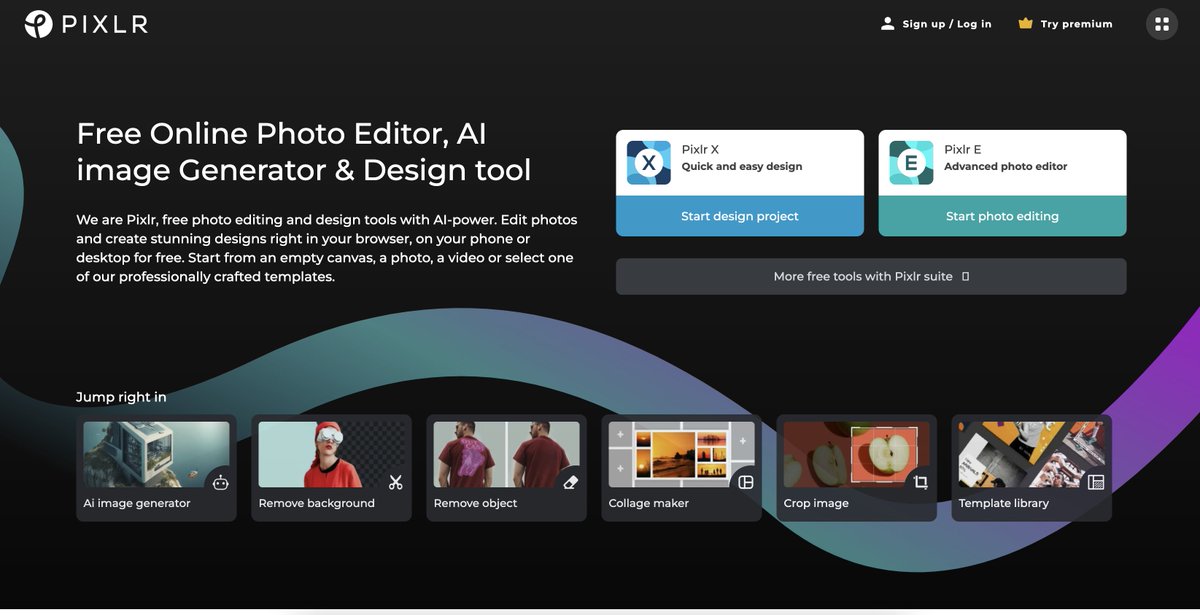Click the eraser icon on Remove object

coord(571,482)
